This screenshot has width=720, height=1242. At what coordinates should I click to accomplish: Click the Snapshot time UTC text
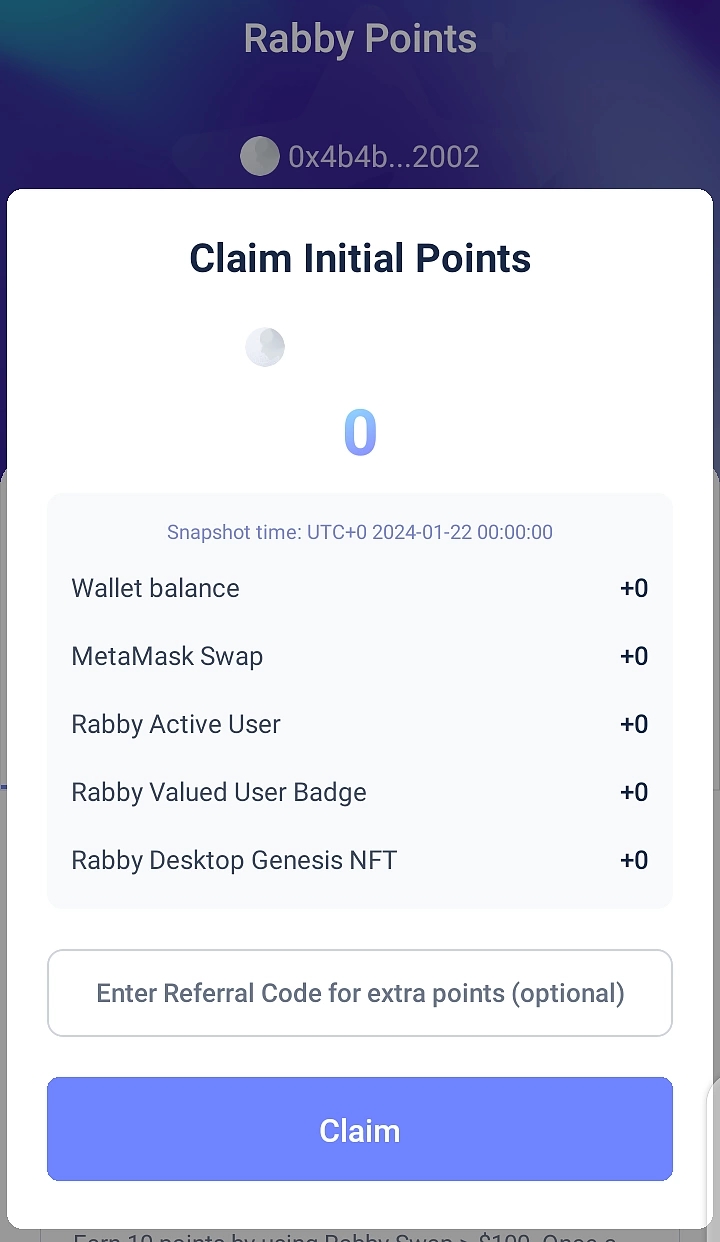(x=360, y=532)
